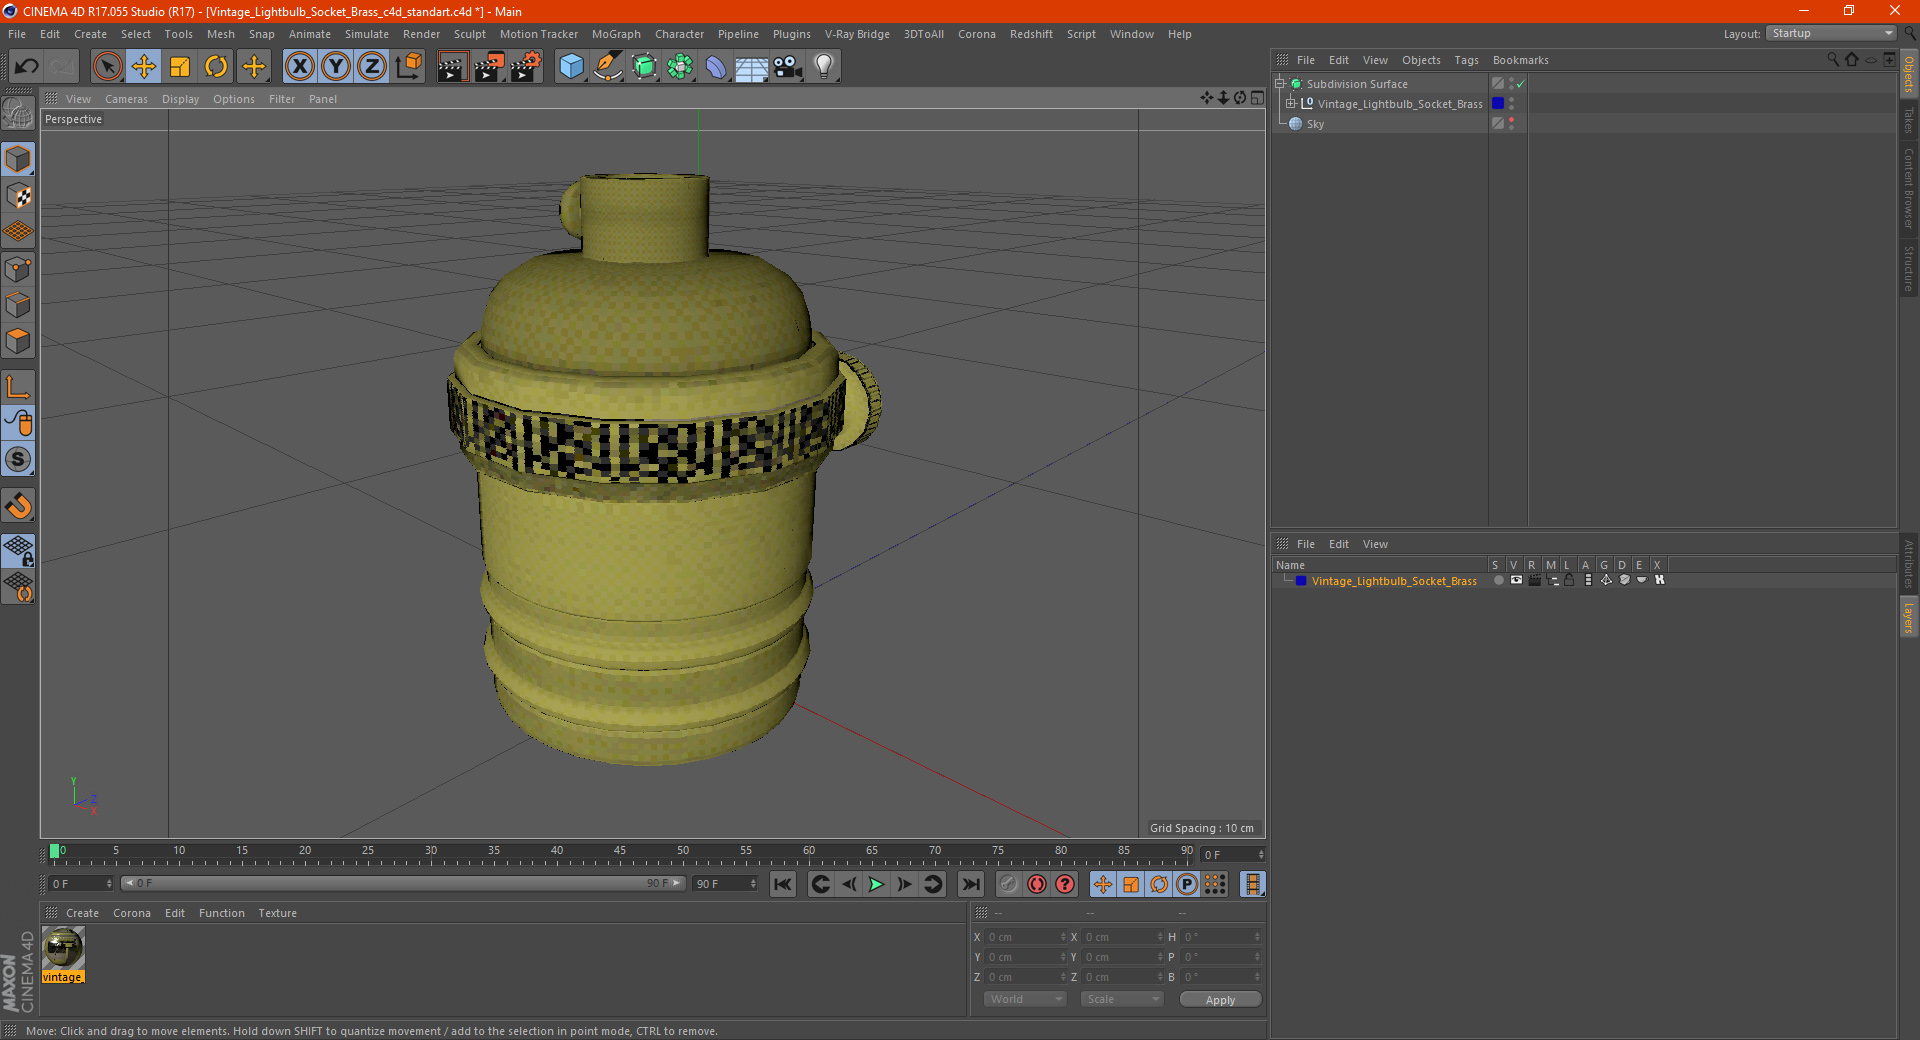This screenshot has height=1040, width=1920.
Task: Add a Cube primitive object
Action: point(571,67)
